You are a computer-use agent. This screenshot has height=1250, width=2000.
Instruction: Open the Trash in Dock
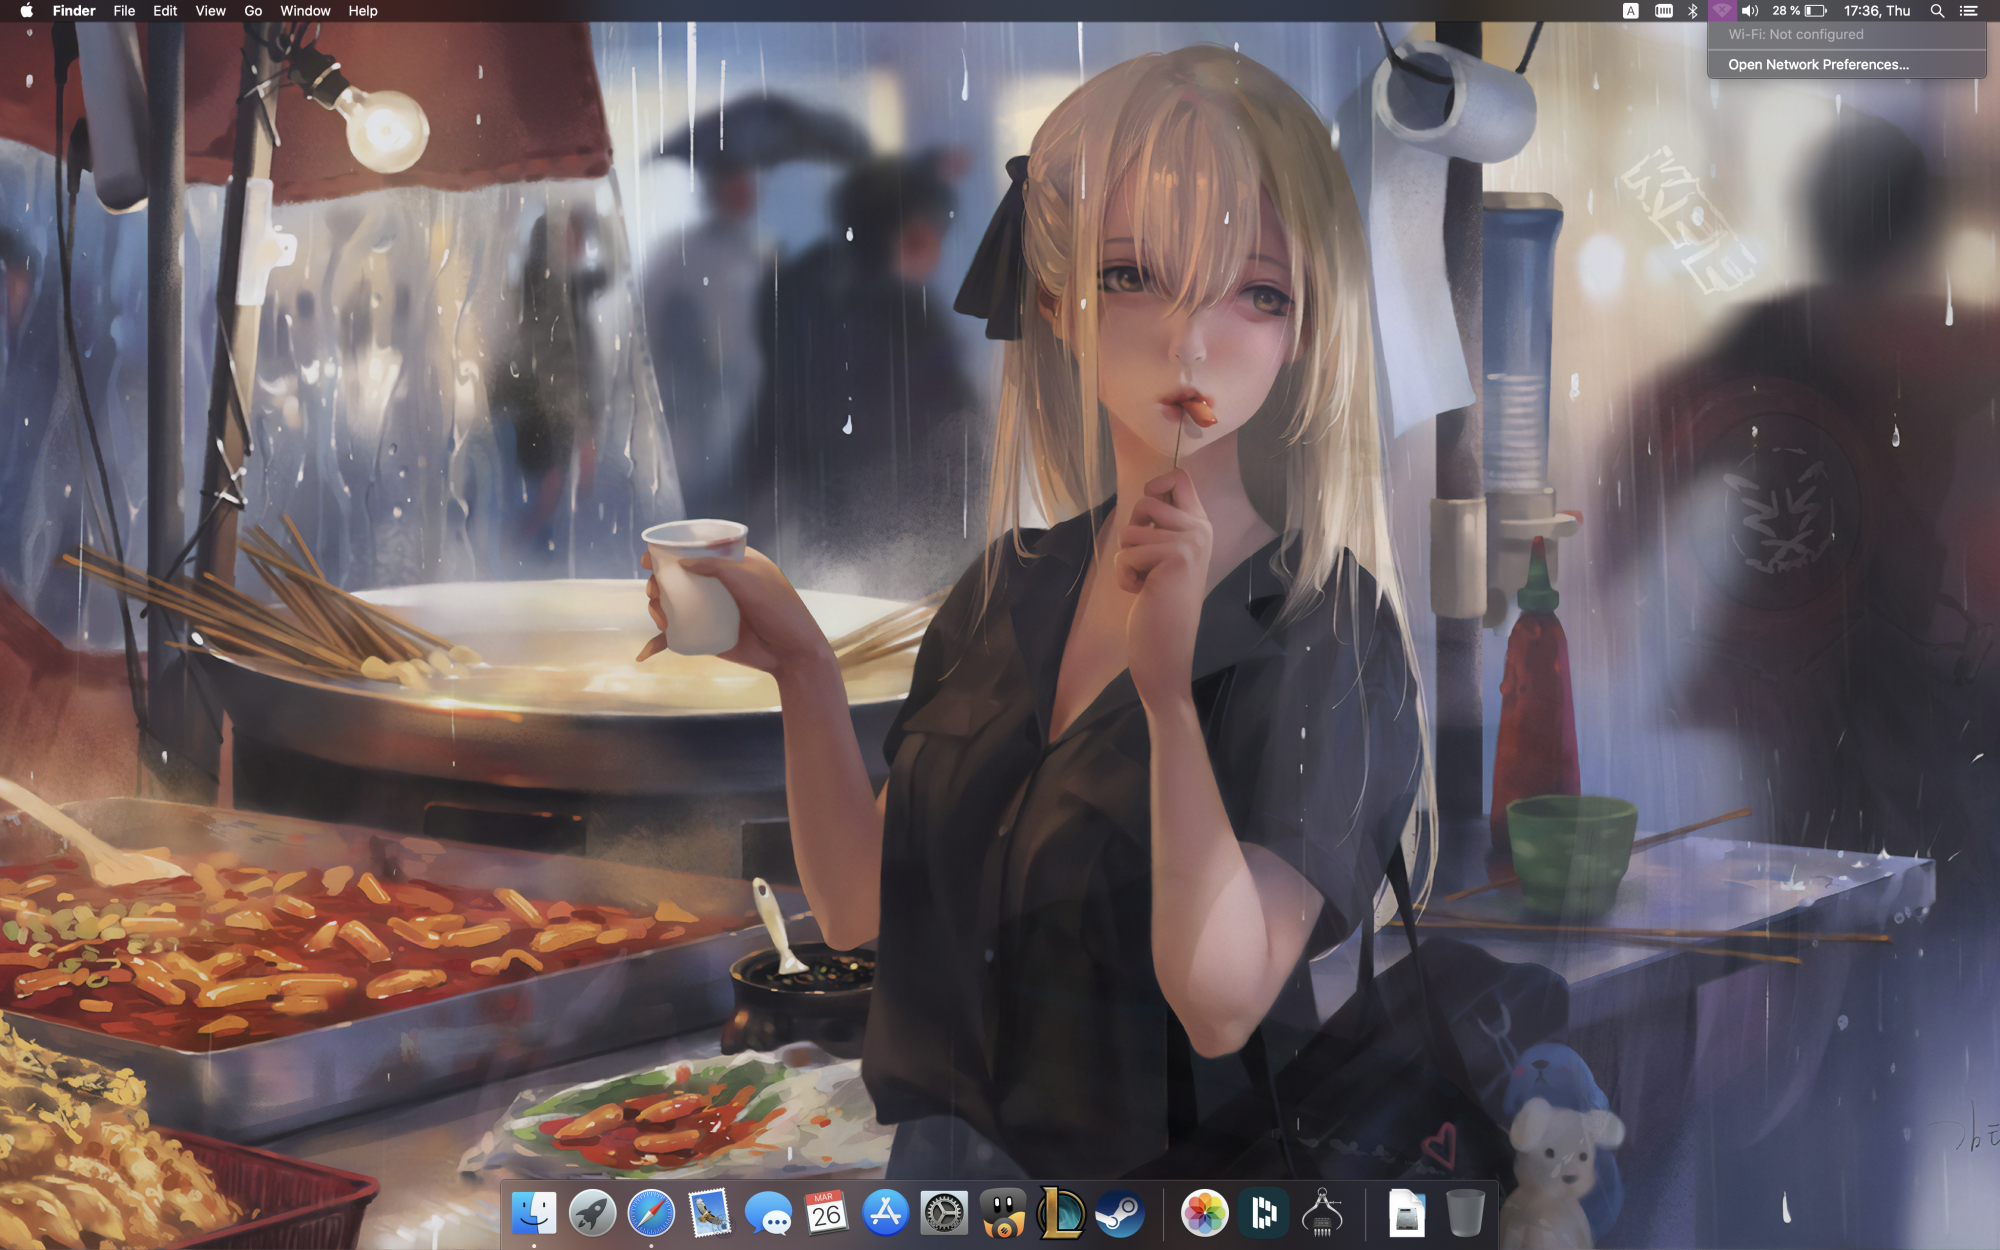[x=1465, y=1214]
